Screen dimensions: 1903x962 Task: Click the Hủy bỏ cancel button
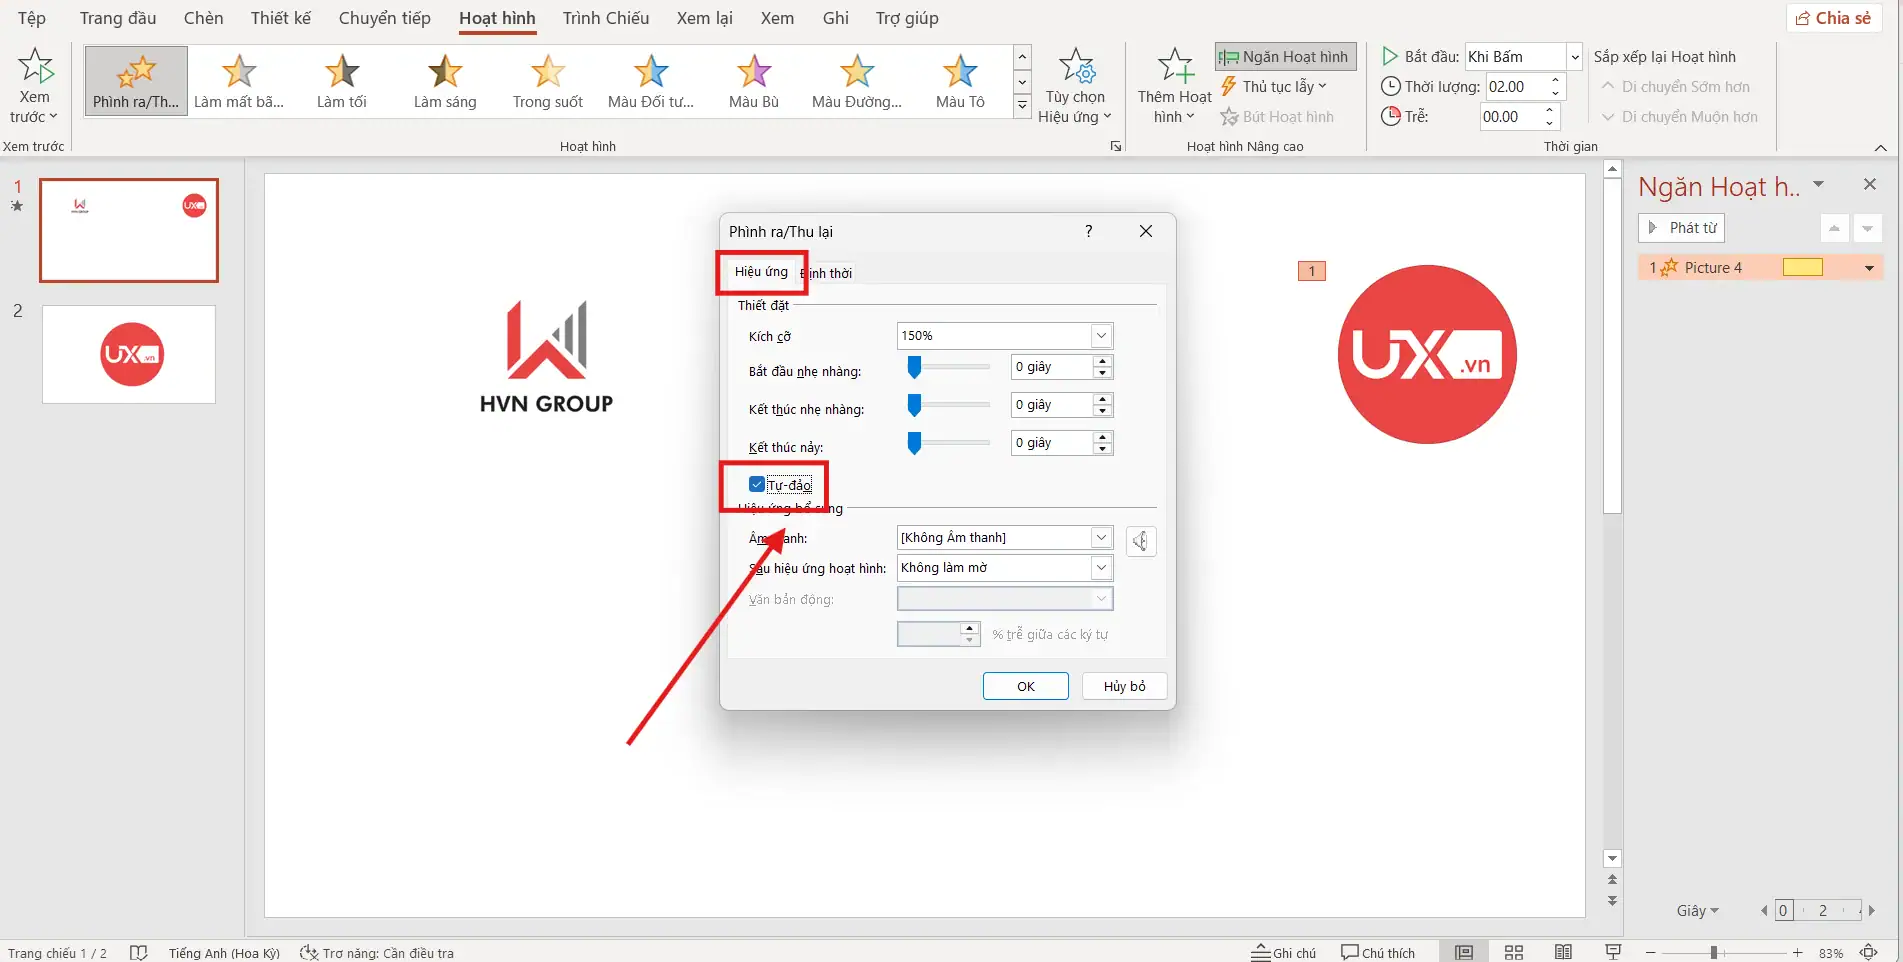point(1124,686)
